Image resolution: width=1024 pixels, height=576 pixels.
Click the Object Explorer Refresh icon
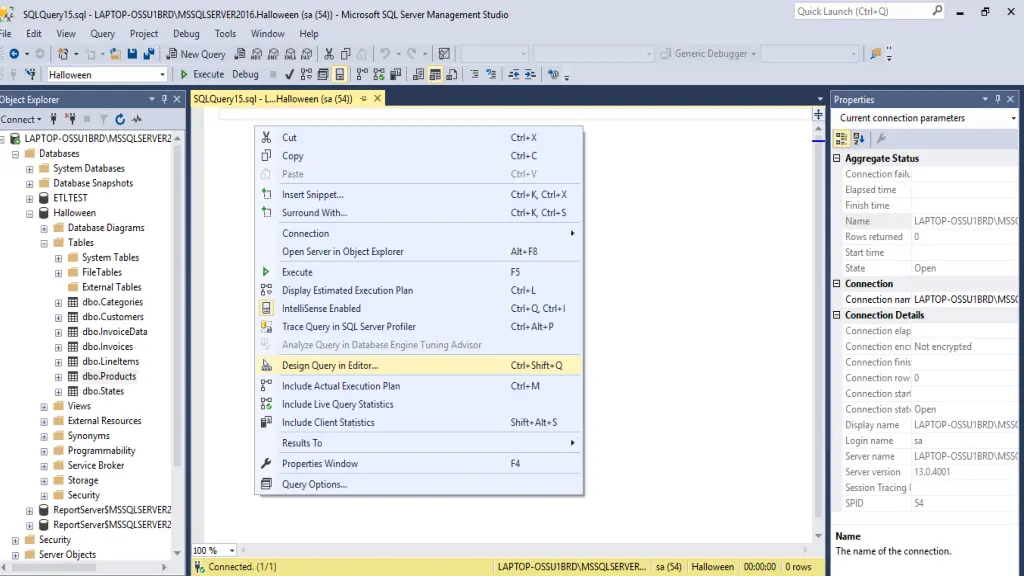pyautogui.click(x=120, y=120)
